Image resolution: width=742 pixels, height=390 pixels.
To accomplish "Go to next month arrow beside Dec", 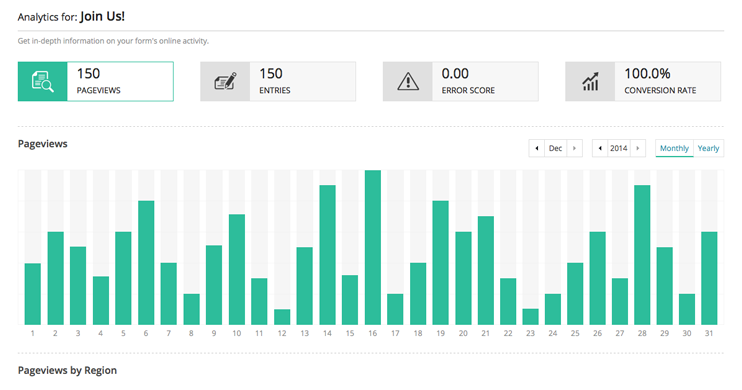I will [x=574, y=148].
